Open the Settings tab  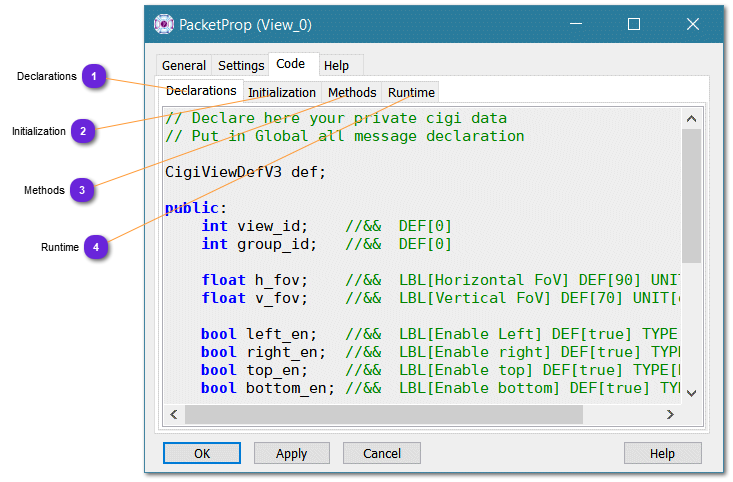241,66
